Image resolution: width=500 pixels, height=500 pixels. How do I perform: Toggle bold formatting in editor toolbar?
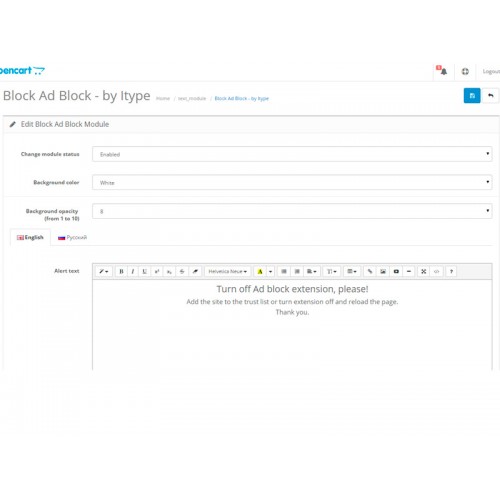point(121,271)
